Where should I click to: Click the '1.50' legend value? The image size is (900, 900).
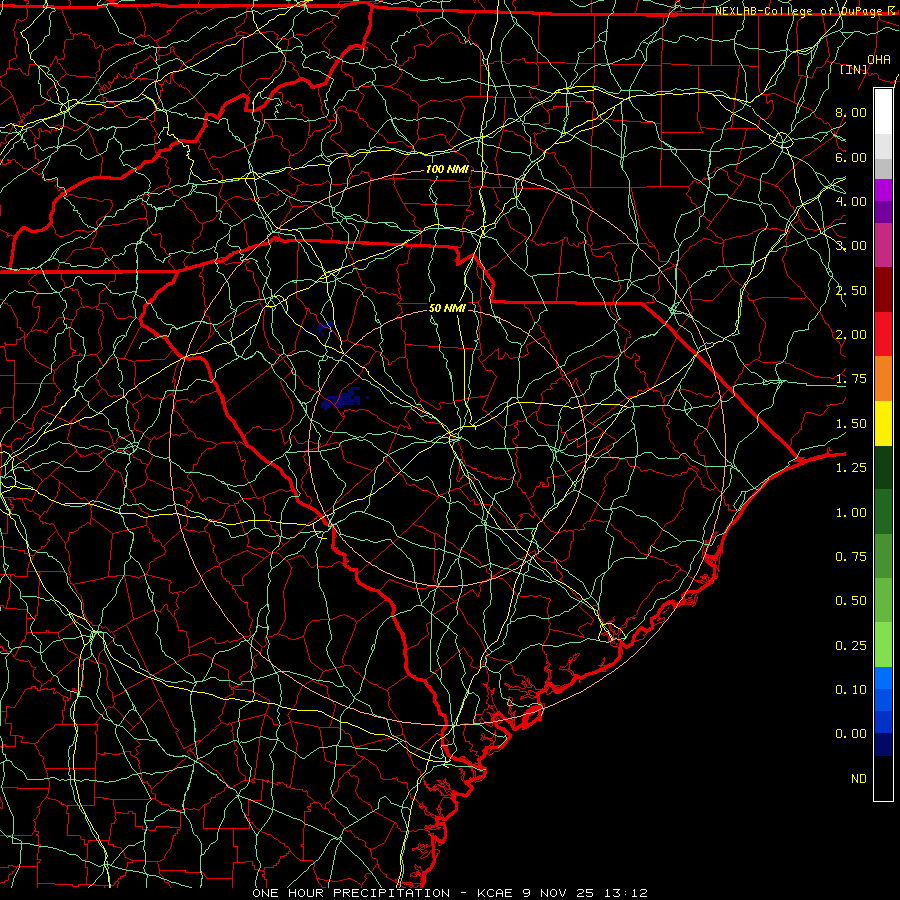851,424
